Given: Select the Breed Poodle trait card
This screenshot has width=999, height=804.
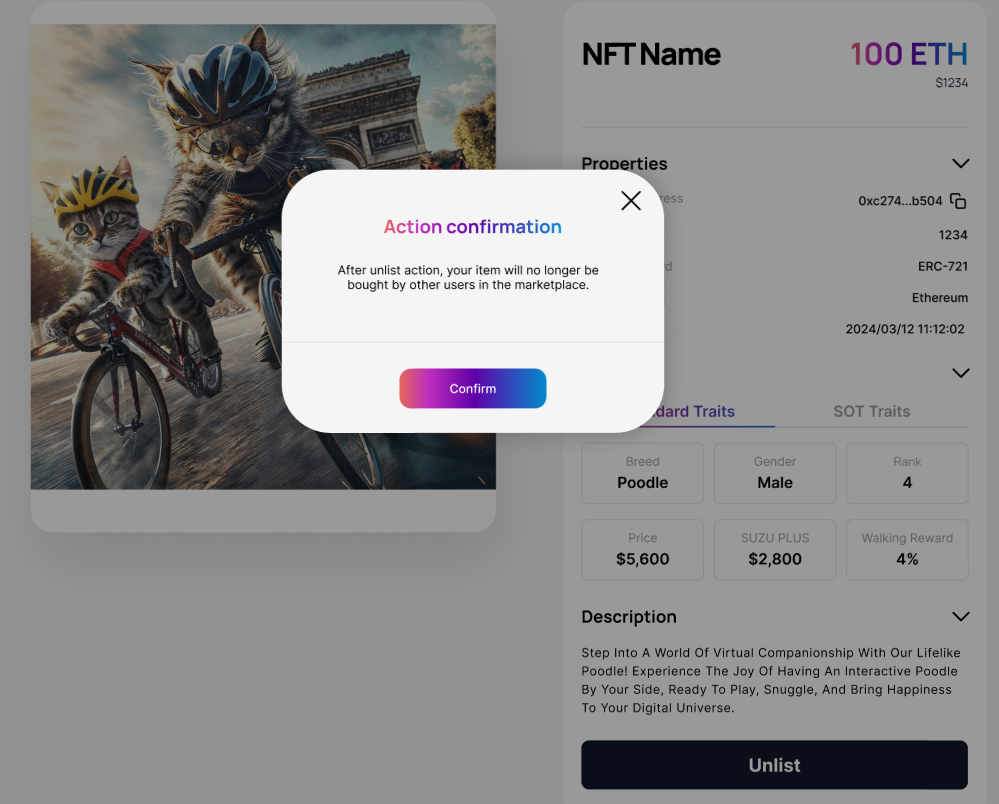Looking at the screenshot, I should tap(642, 473).
